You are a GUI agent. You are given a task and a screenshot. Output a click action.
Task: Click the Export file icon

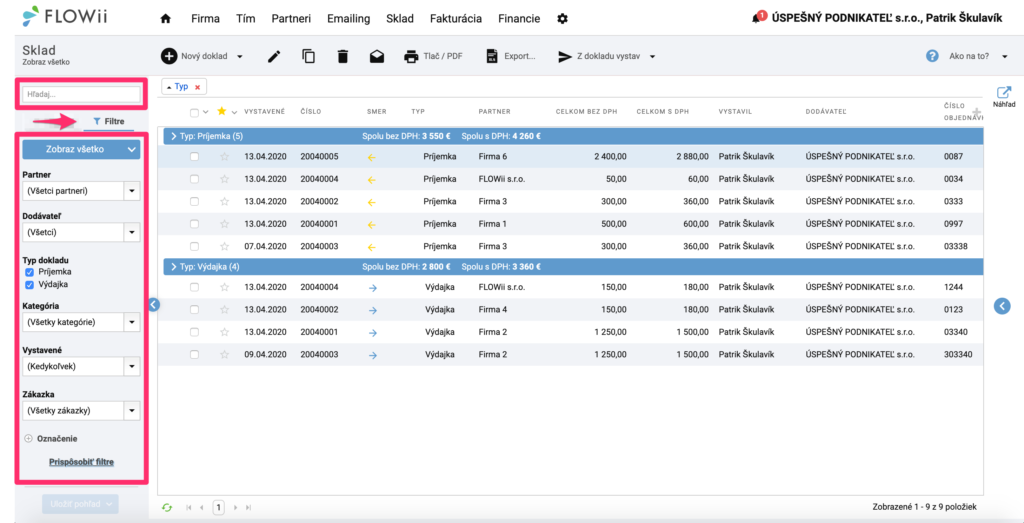pyautogui.click(x=492, y=57)
